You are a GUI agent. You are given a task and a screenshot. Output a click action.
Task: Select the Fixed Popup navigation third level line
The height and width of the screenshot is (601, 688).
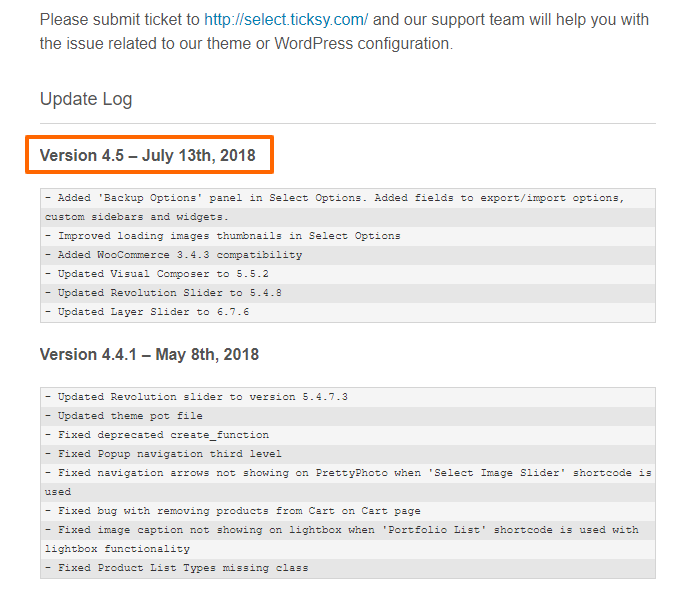click(348, 454)
